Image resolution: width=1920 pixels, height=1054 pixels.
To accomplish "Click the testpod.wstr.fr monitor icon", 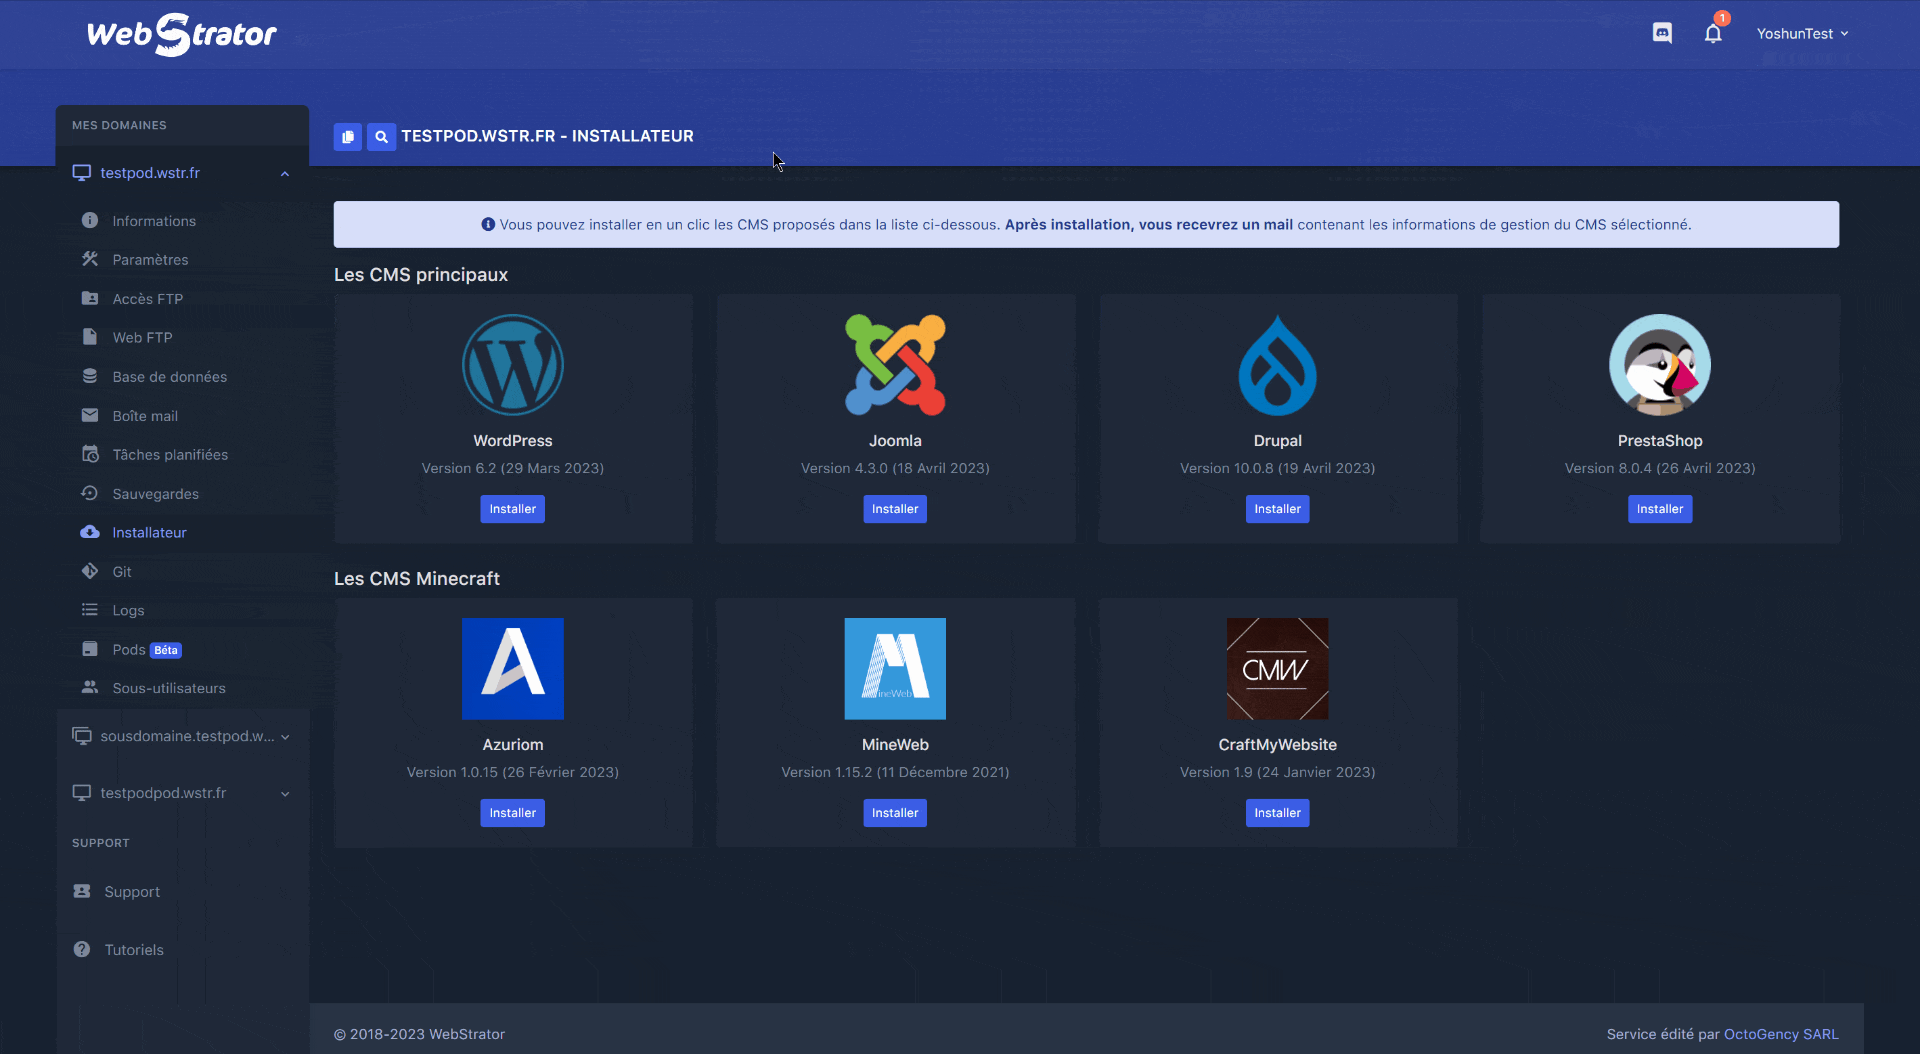I will [x=82, y=173].
